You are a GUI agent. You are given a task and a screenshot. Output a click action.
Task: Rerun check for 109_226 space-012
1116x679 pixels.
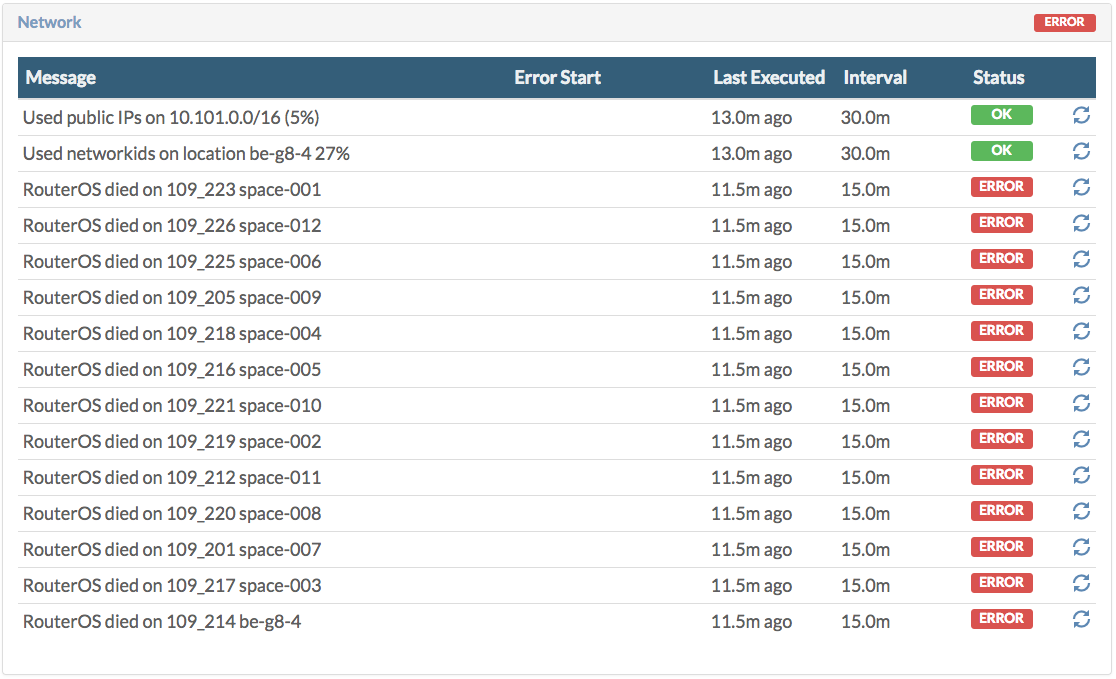pyautogui.click(x=1081, y=224)
